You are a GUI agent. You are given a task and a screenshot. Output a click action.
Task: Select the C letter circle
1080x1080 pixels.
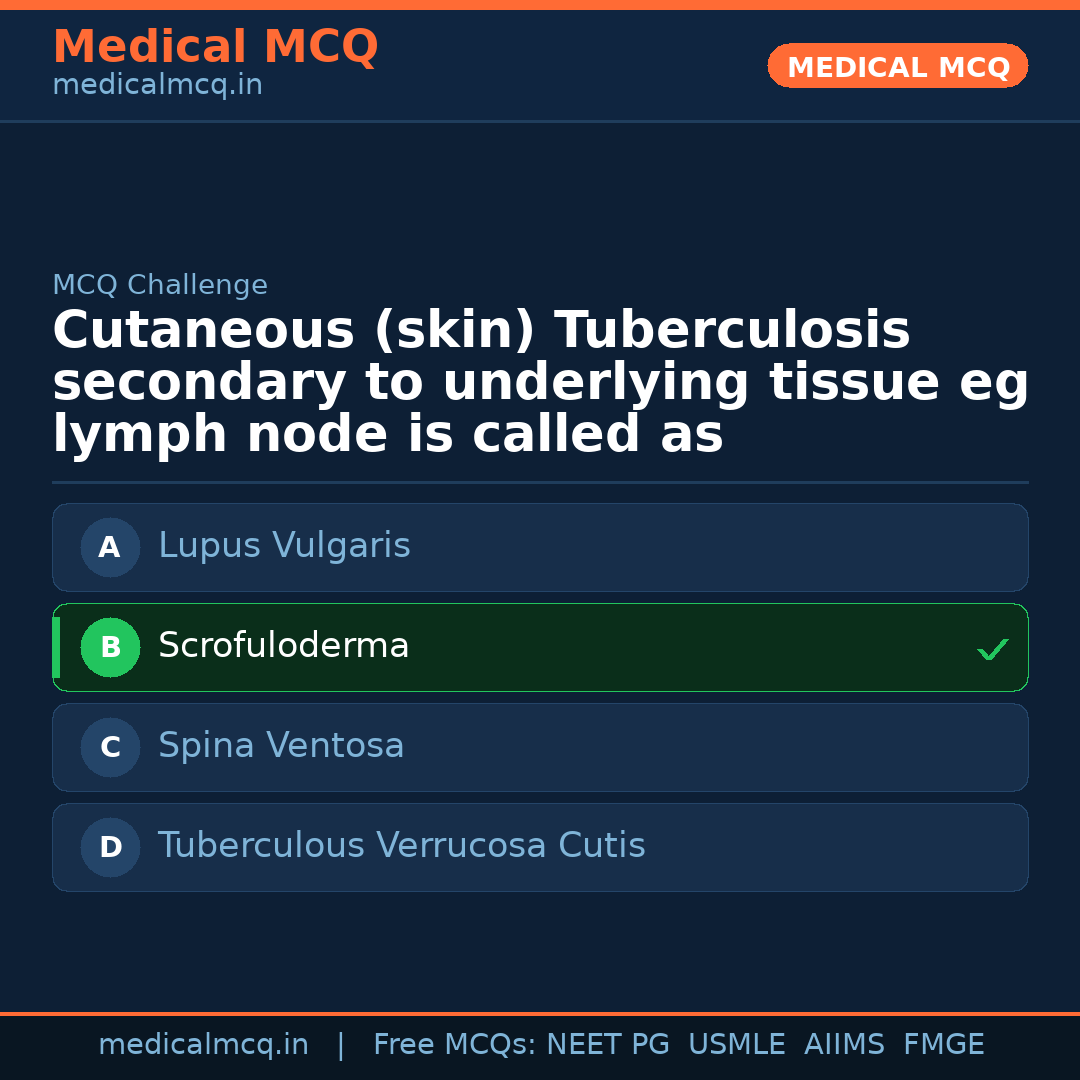(110, 747)
